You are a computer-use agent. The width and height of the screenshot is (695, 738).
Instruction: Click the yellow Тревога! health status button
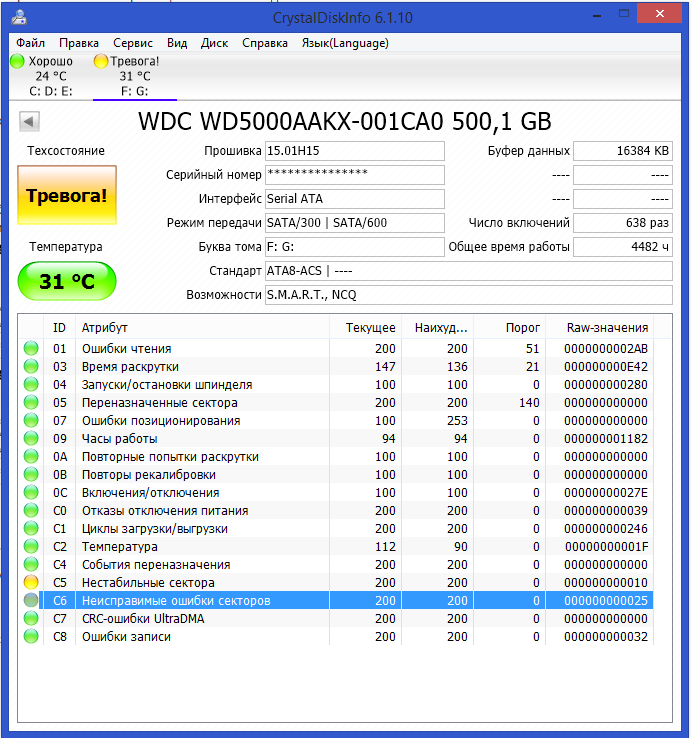[x=67, y=195]
